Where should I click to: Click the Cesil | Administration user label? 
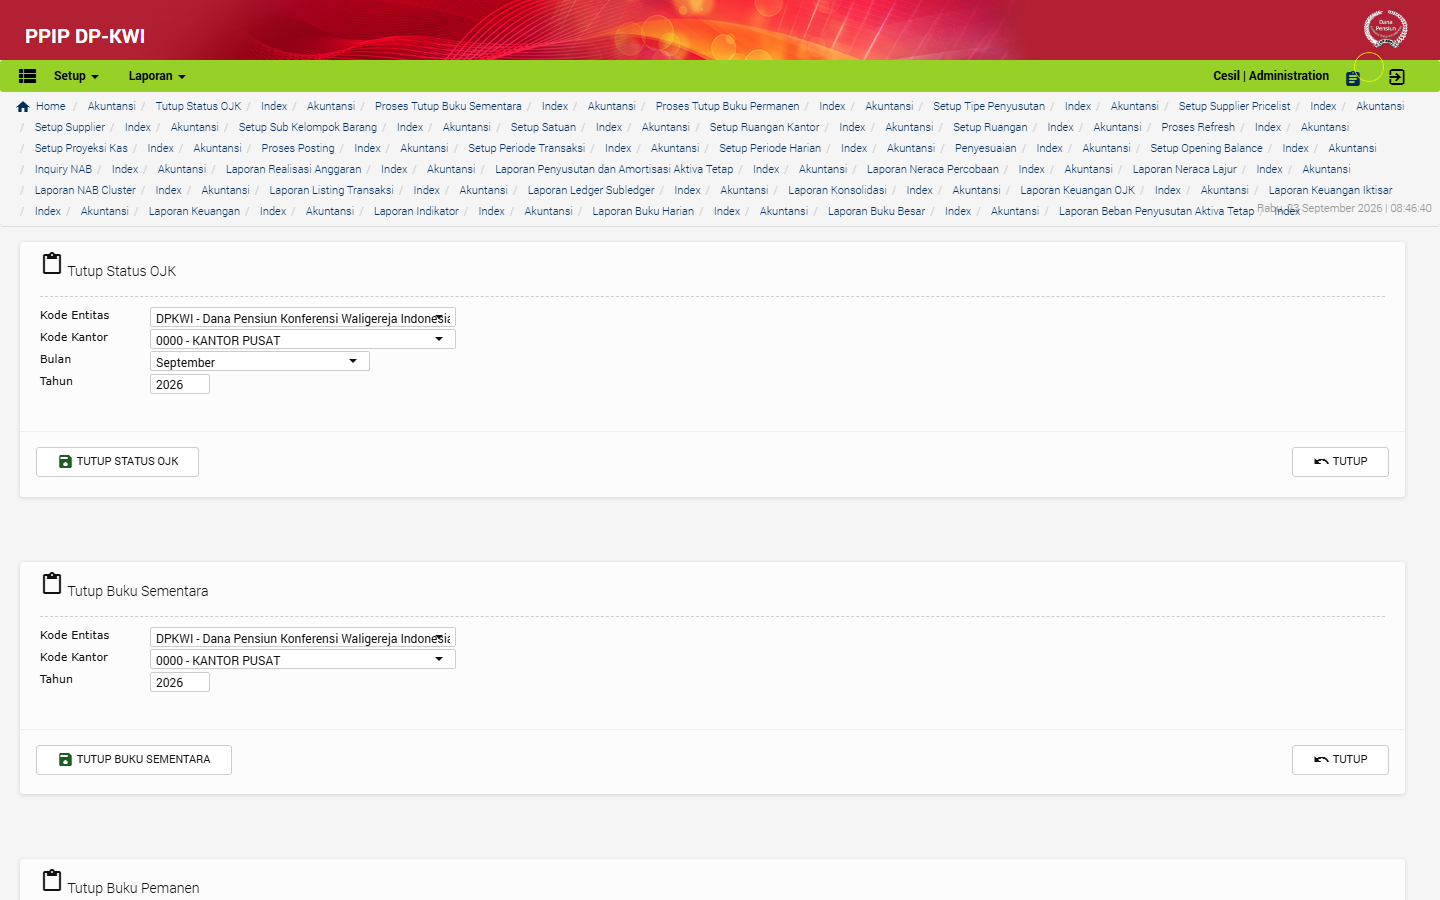(x=1271, y=76)
